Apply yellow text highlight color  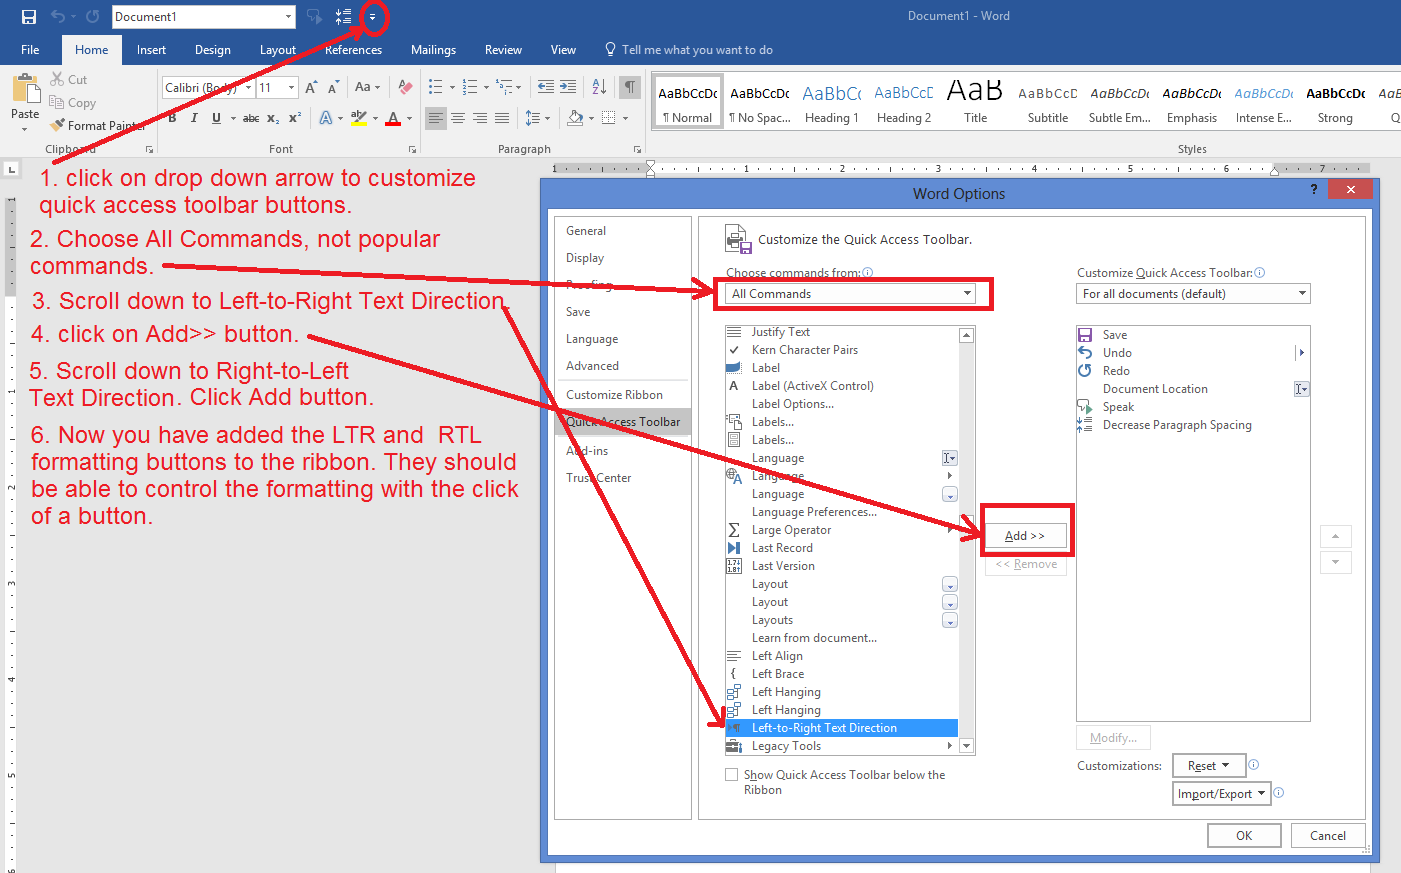[359, 118]
